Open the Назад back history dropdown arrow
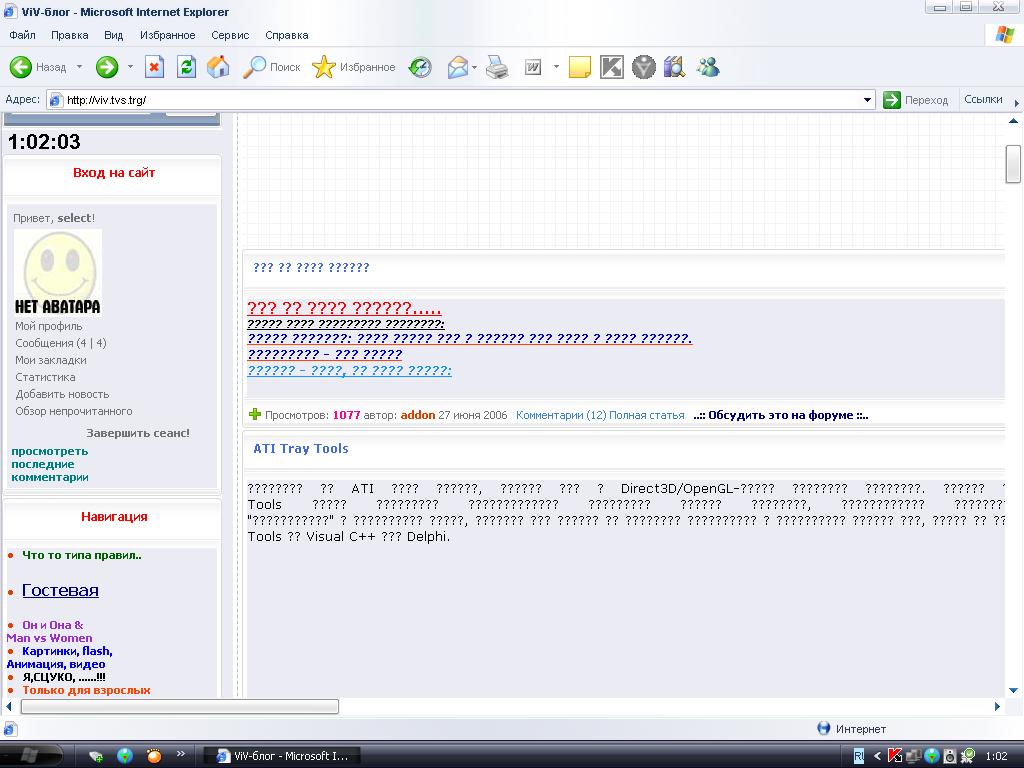 click(79, 67)
